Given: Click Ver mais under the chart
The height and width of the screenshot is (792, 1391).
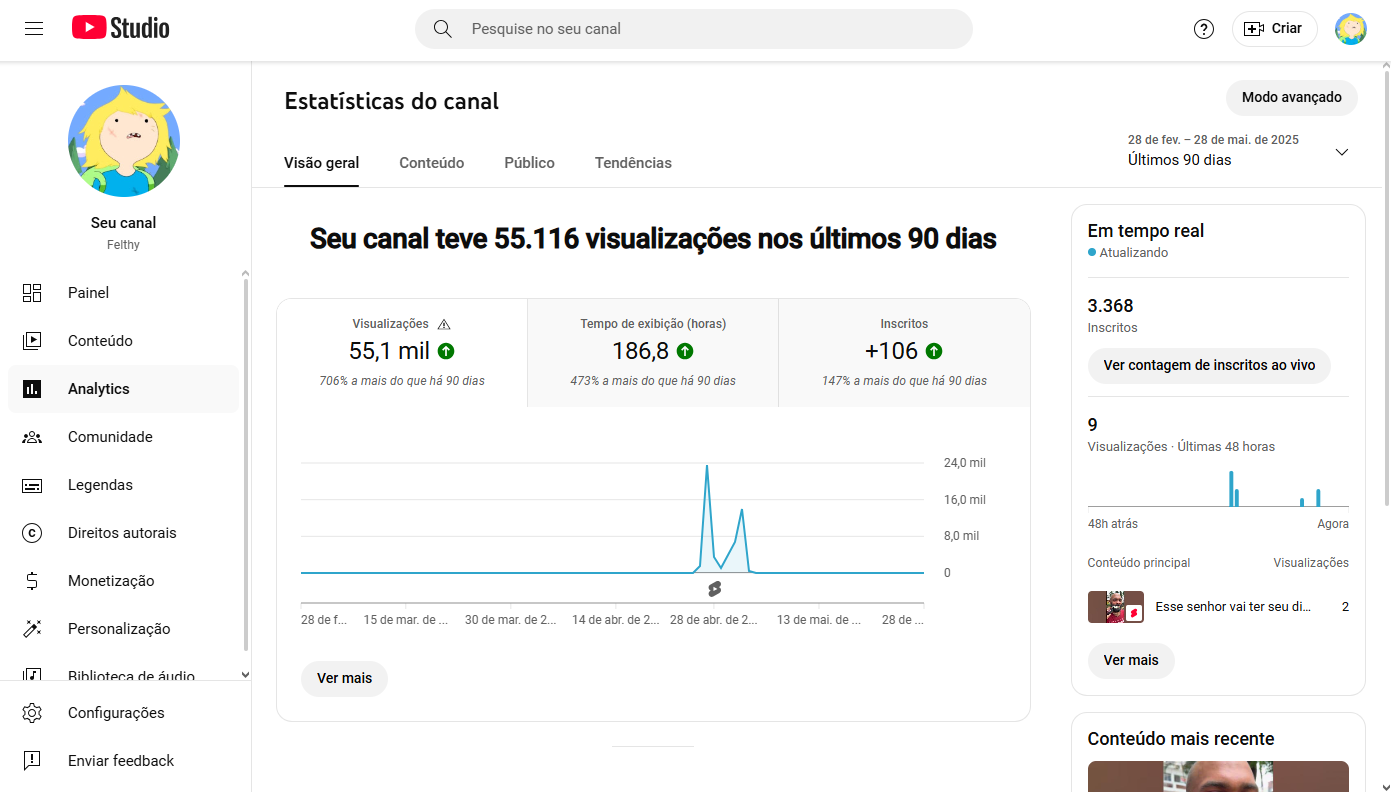Looking at the screenshot, I should (x=344, y=678).
